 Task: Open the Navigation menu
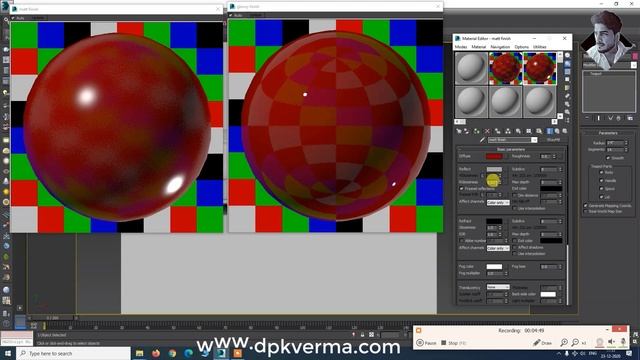pos(500,47)
